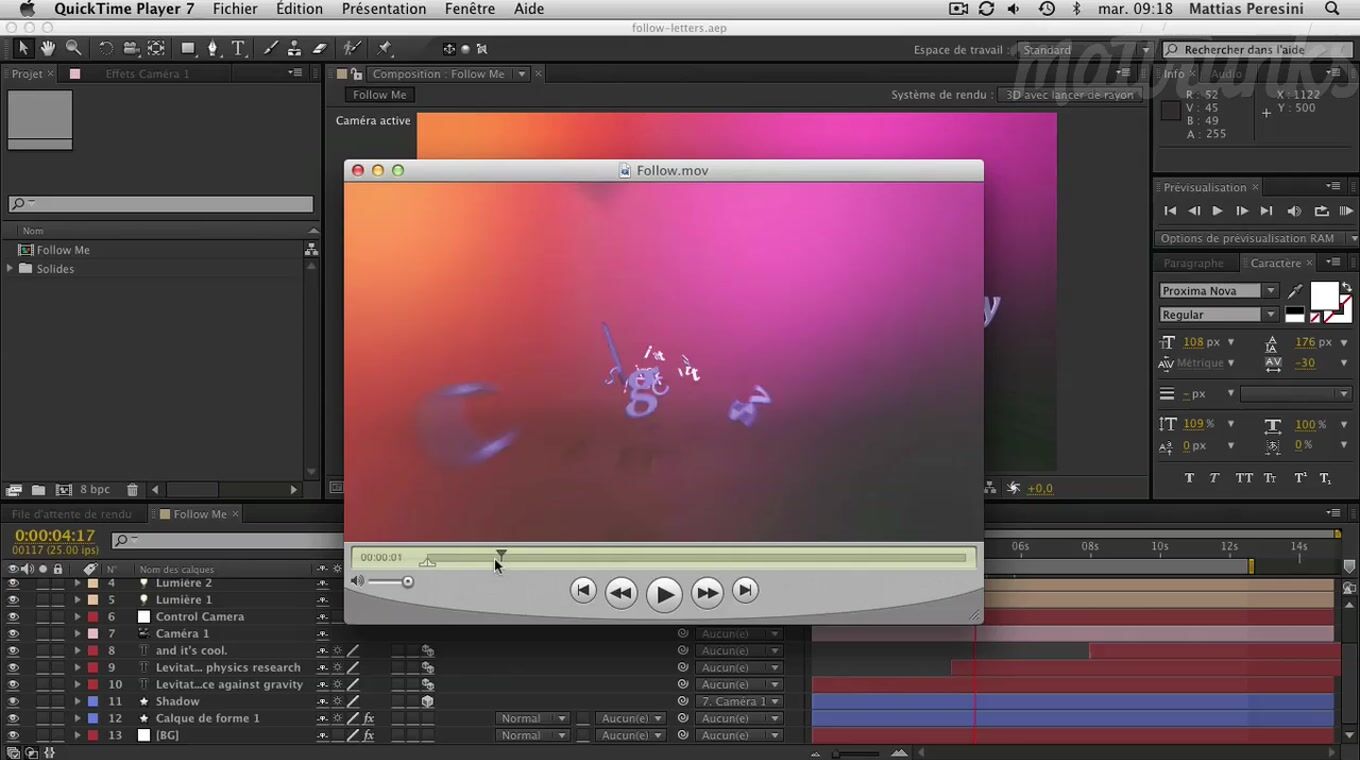The image size is (1360, 760).
Task: Delete selected item with trash icon
Action: click(132, 490)
